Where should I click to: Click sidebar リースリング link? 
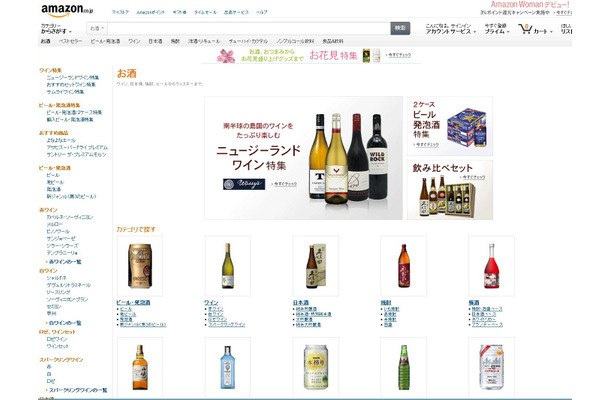[58, 292]
